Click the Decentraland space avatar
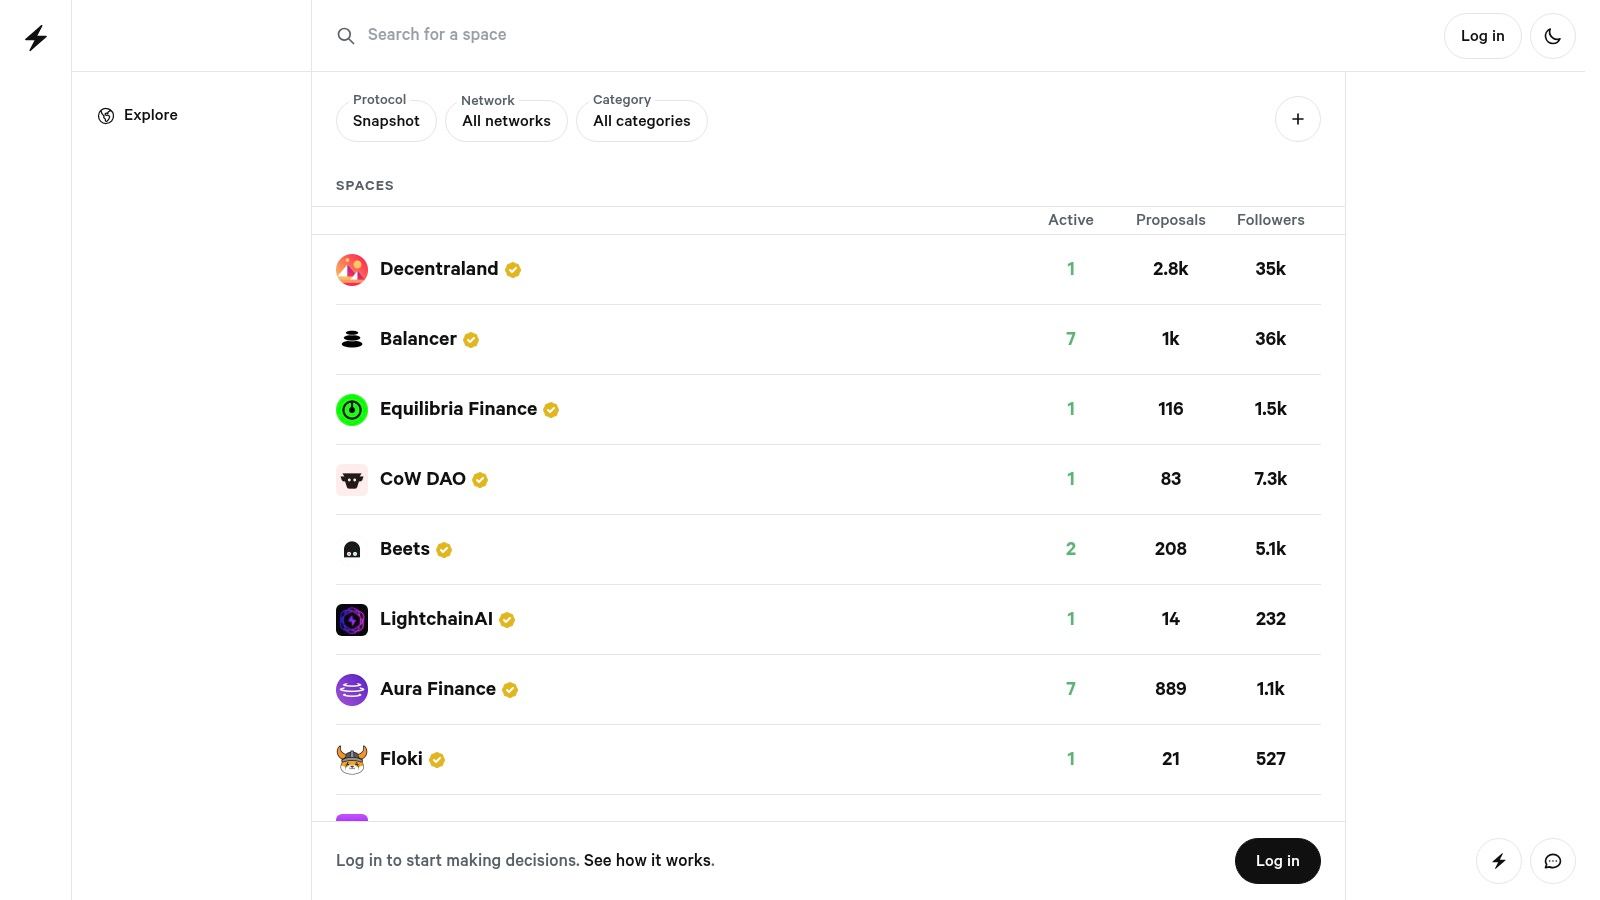Screen dimensions: 1600x900 352,270
